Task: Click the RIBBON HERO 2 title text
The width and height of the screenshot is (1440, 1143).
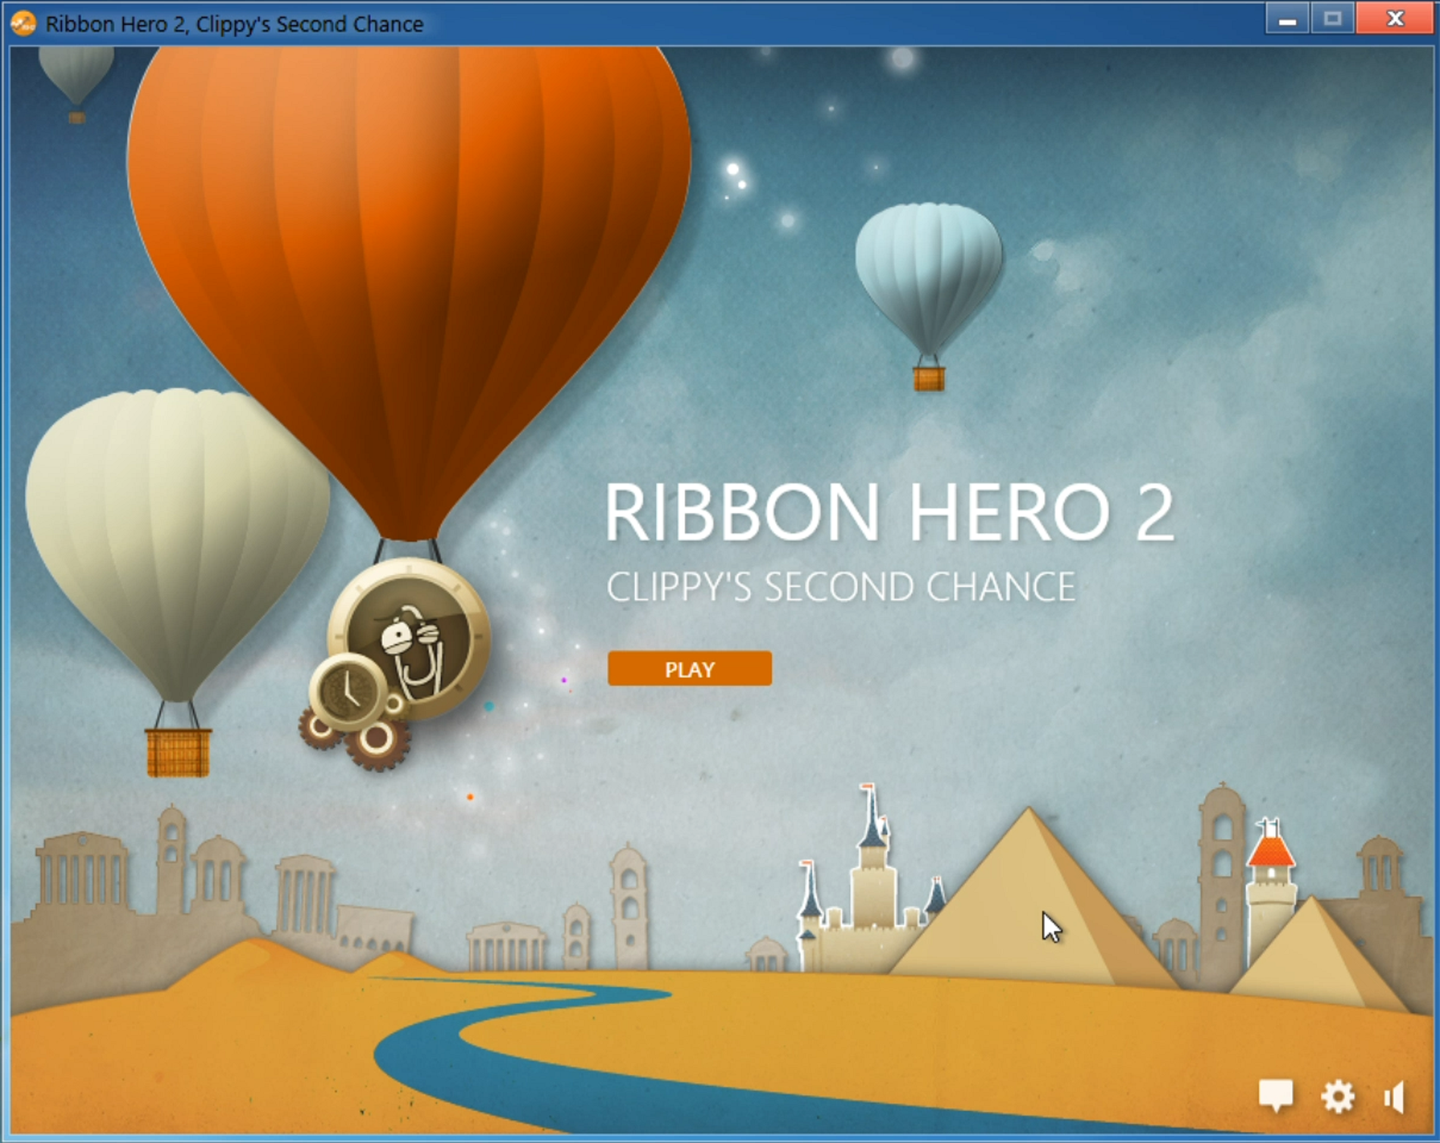Action: (890, 512)
